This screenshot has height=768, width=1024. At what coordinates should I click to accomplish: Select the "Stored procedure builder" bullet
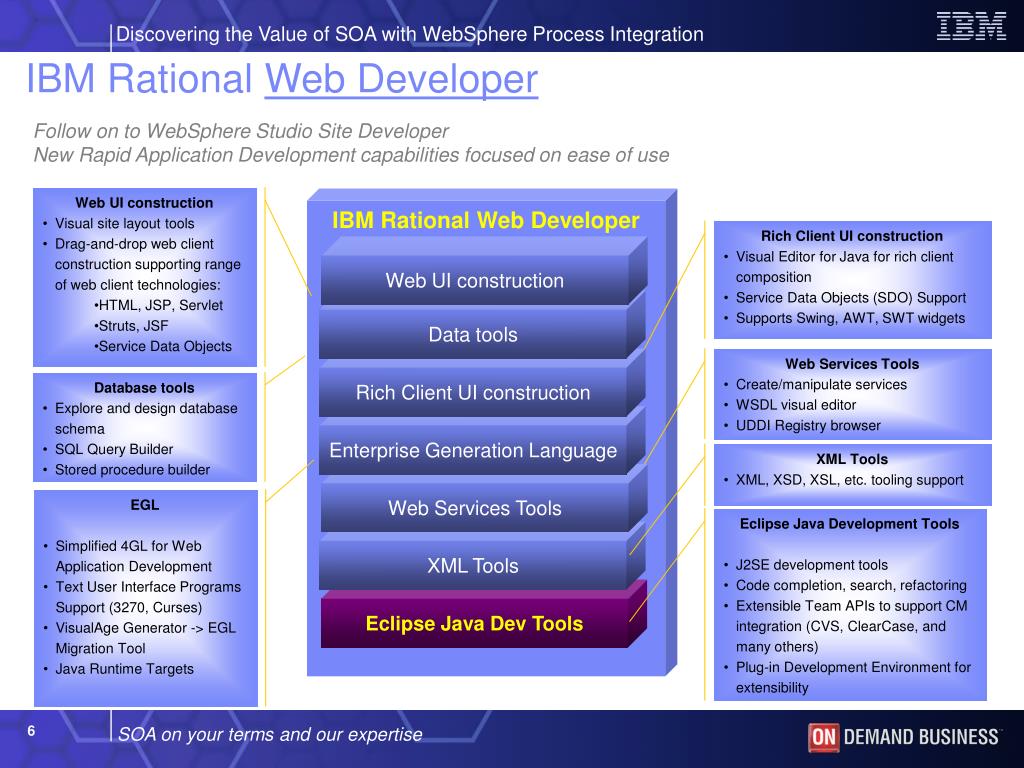coord(133,470)
